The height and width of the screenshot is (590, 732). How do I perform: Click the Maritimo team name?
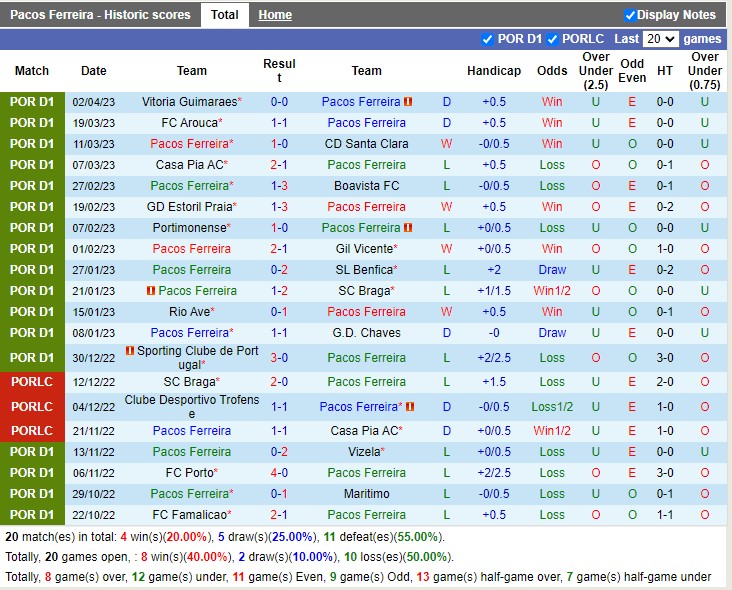pyautogui.click(x=366, y=494)
